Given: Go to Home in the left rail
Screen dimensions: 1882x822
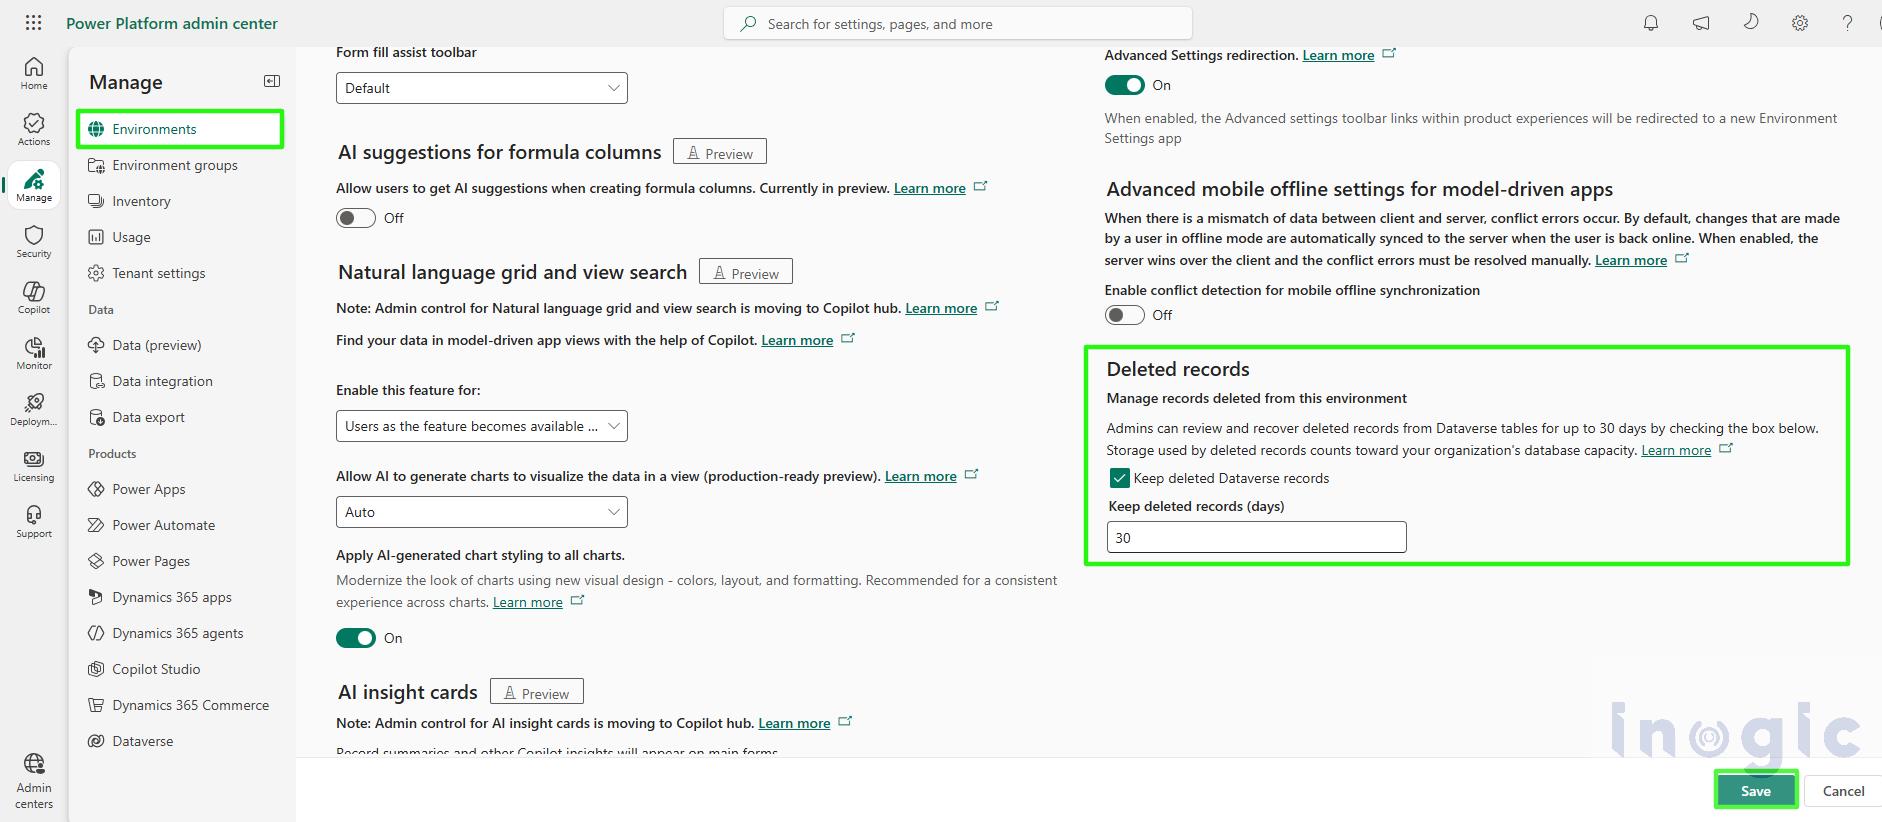Looking at the screenshot, I should click(34, 73).
